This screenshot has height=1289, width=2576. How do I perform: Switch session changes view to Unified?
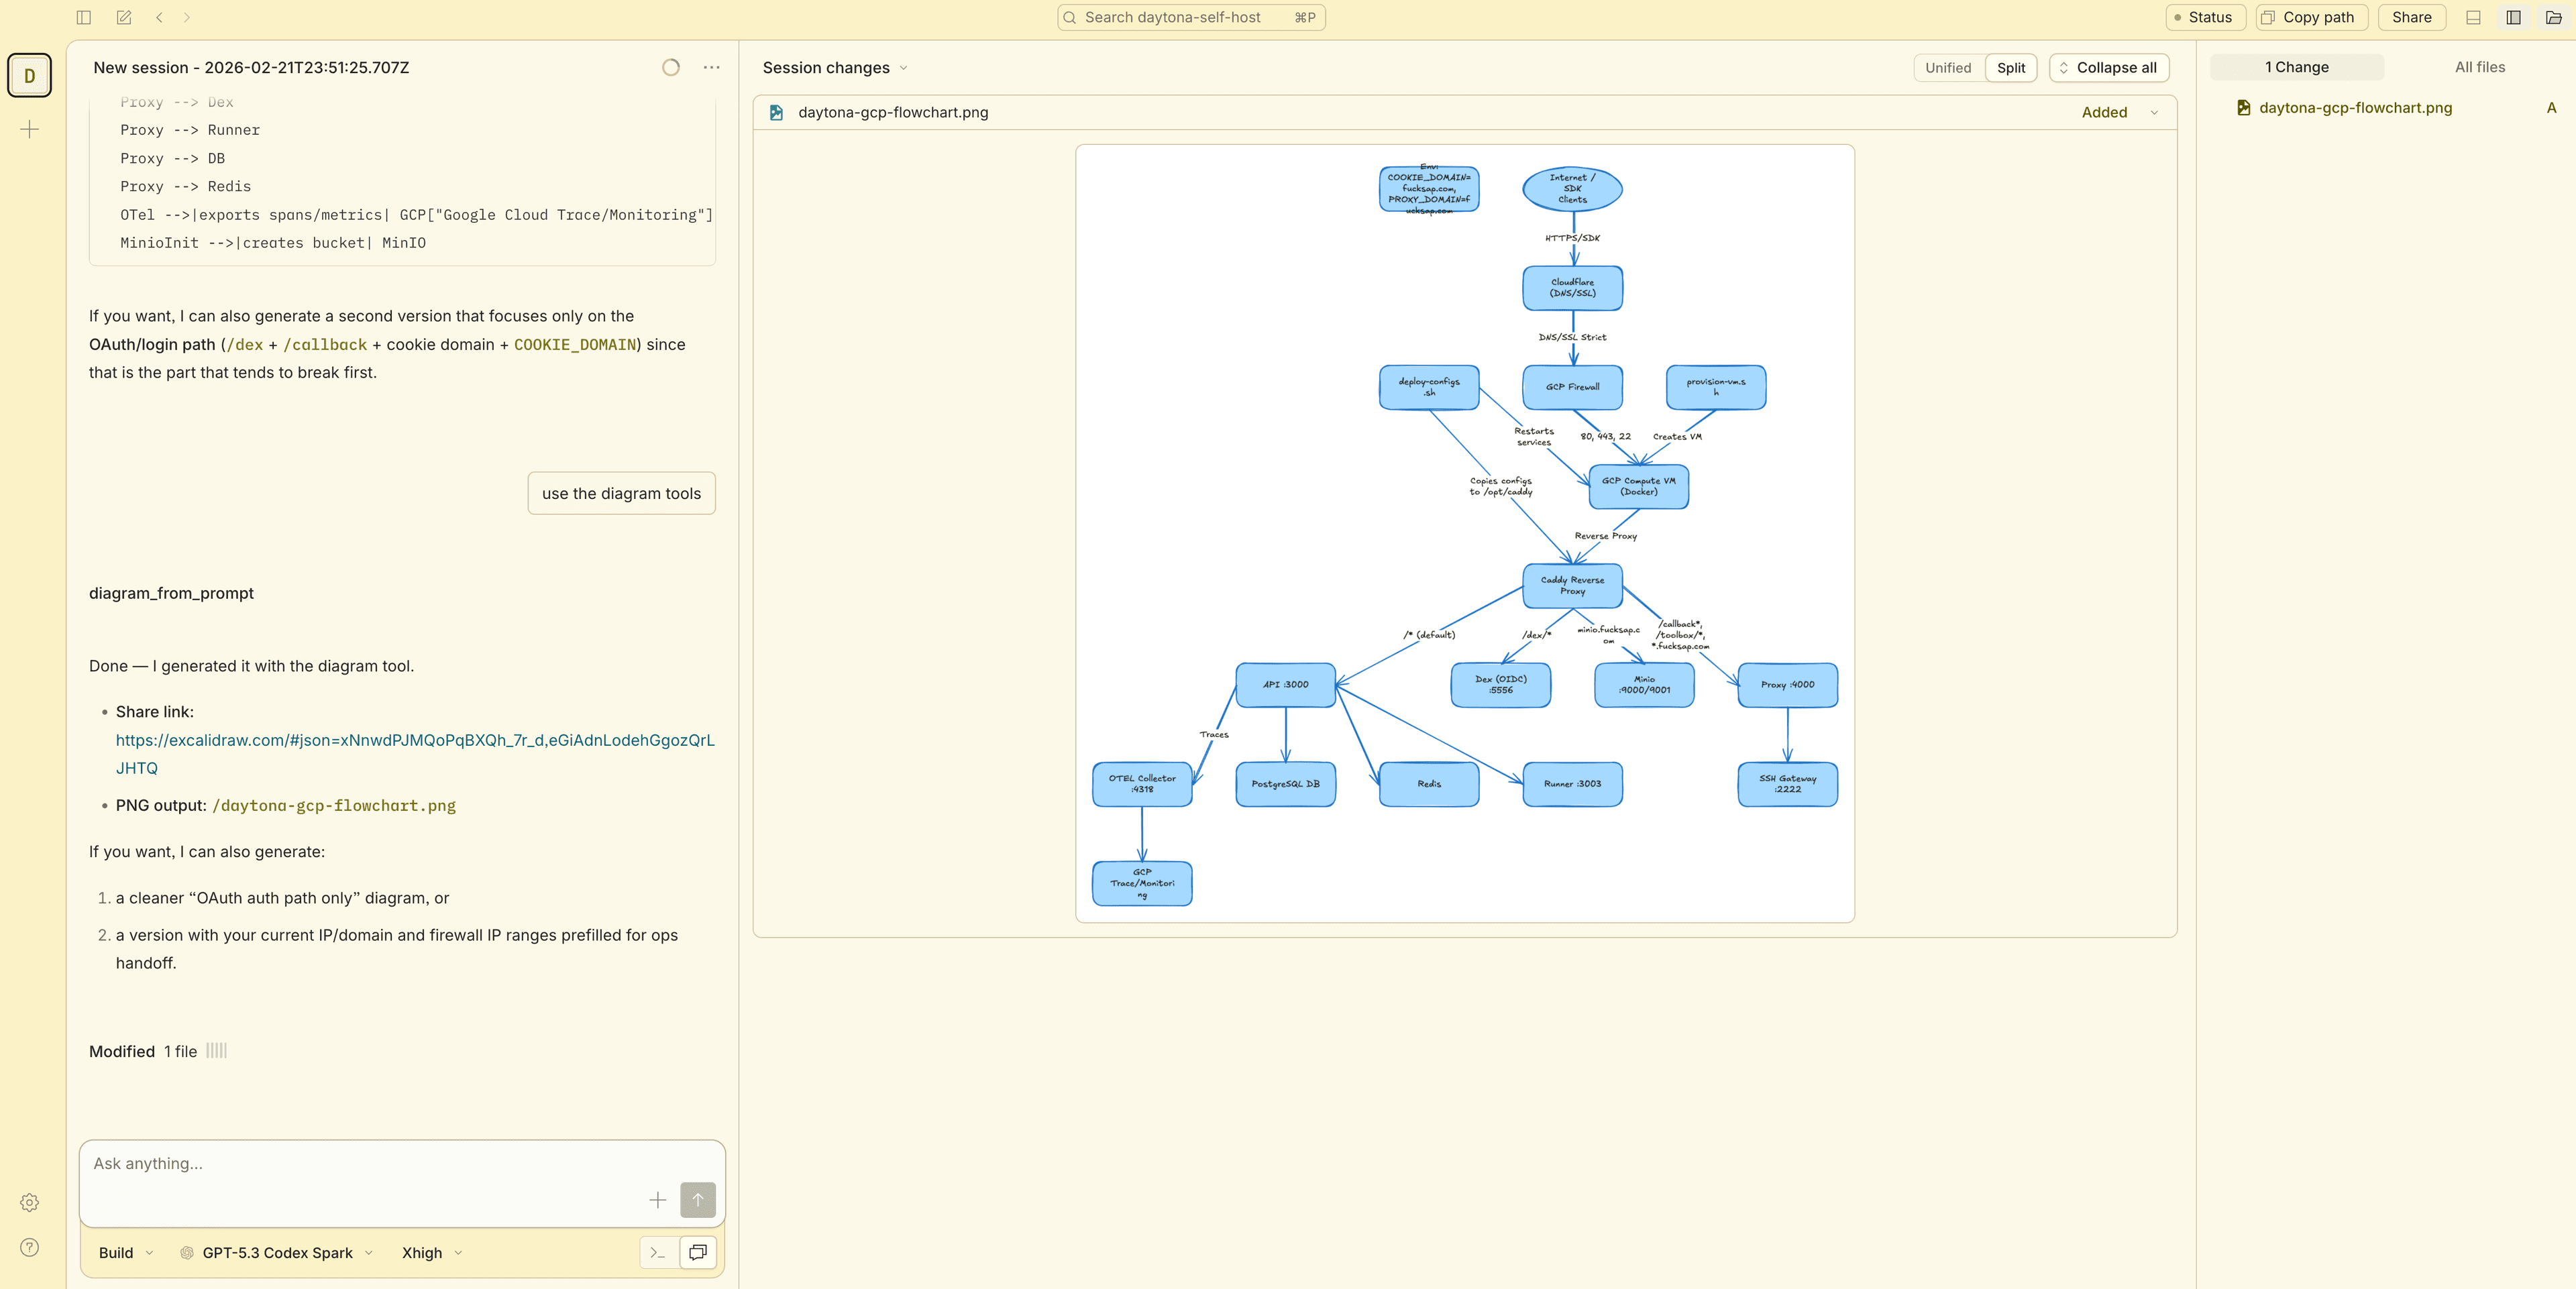point(1948,67)
